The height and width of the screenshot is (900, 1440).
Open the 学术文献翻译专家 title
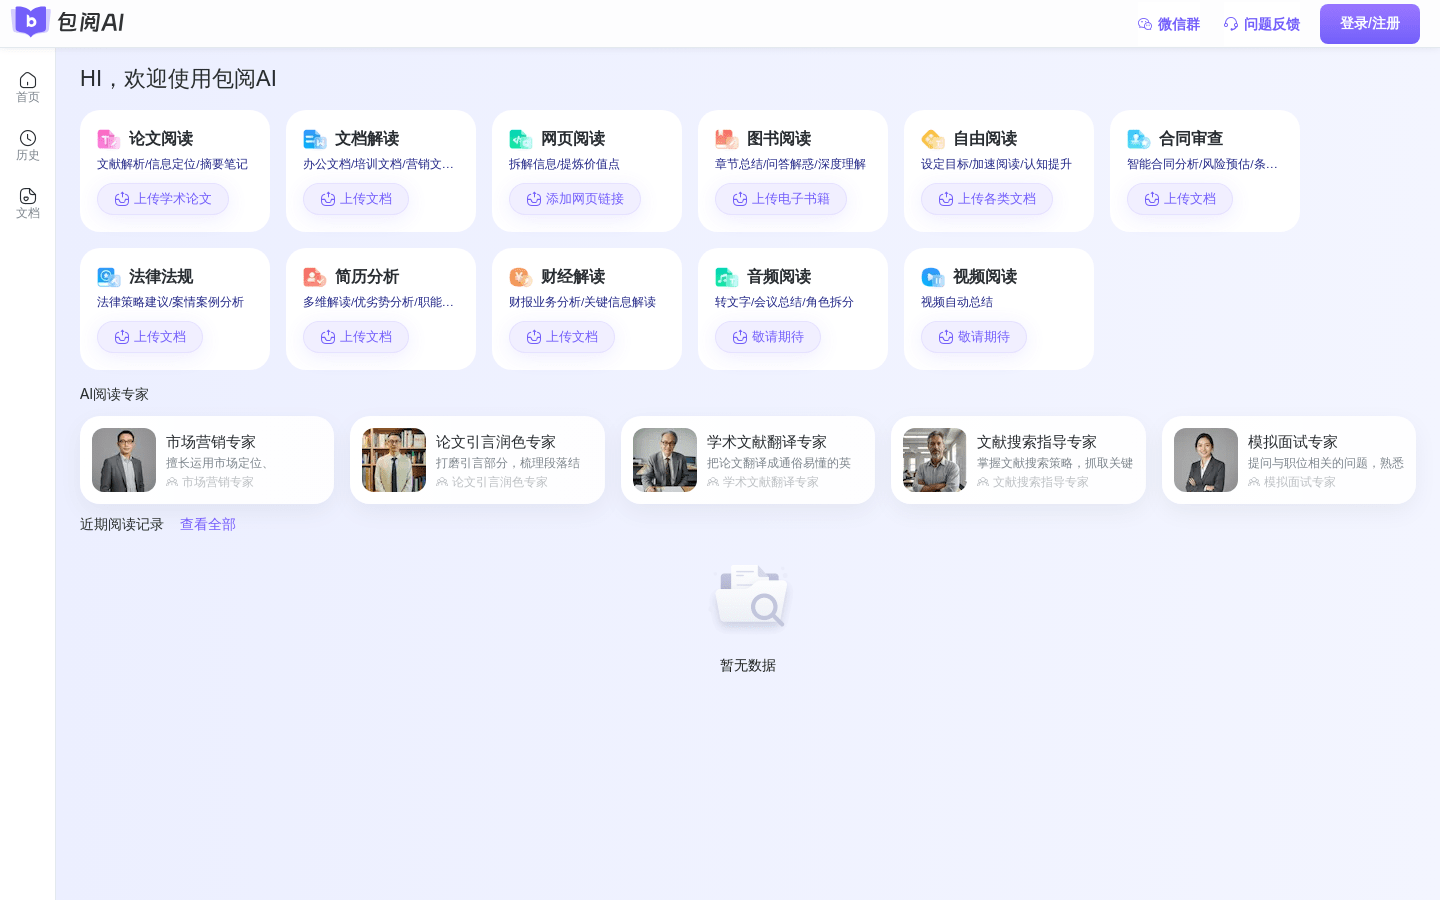tap(767, 442)
